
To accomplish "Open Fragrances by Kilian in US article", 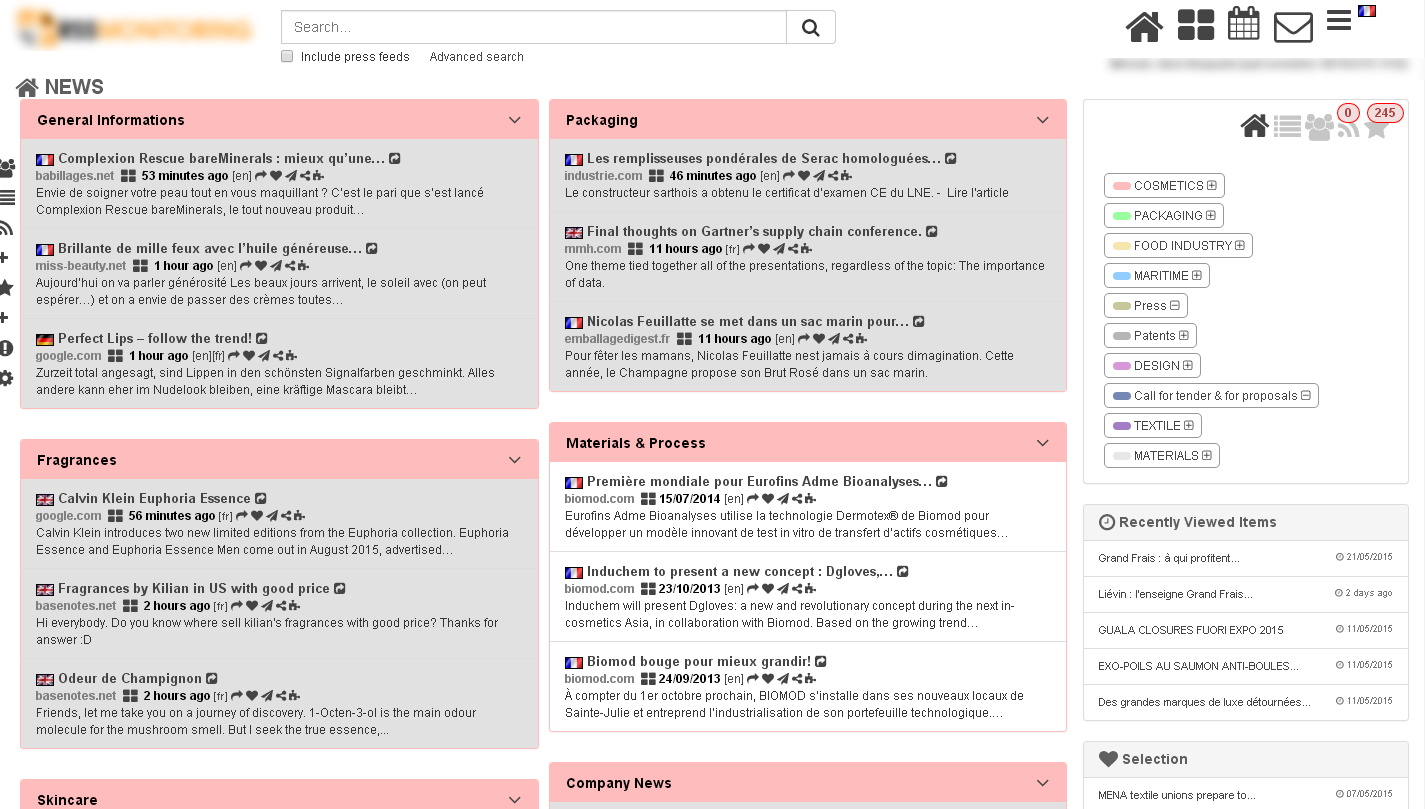I will pyautogui.click(x=193, y=588).
